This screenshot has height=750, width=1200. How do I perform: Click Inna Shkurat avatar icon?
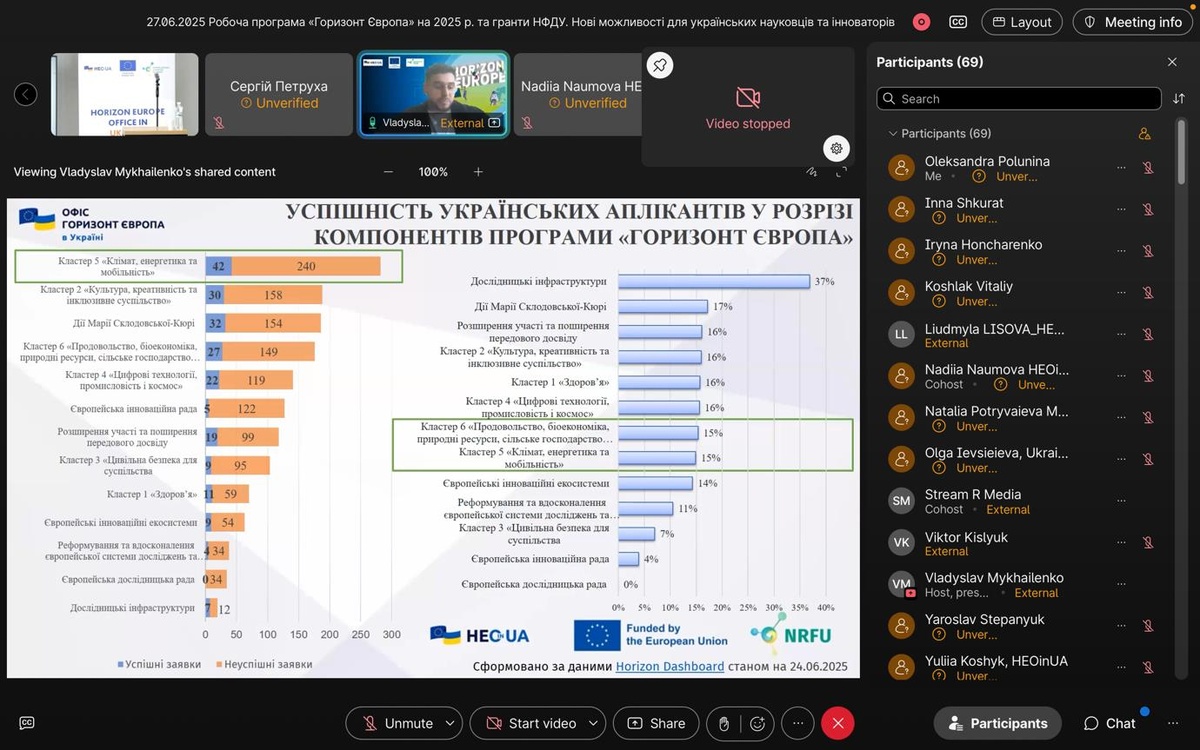tap(902, 210)
